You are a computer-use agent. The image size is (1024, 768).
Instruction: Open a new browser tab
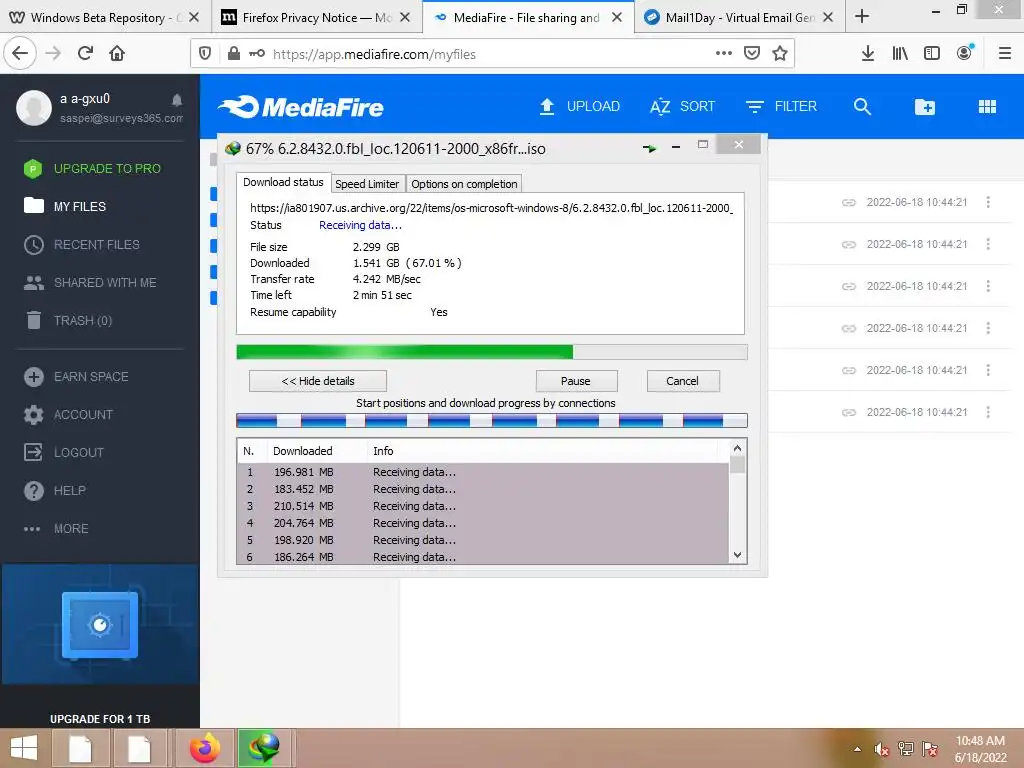click(862, 17)
